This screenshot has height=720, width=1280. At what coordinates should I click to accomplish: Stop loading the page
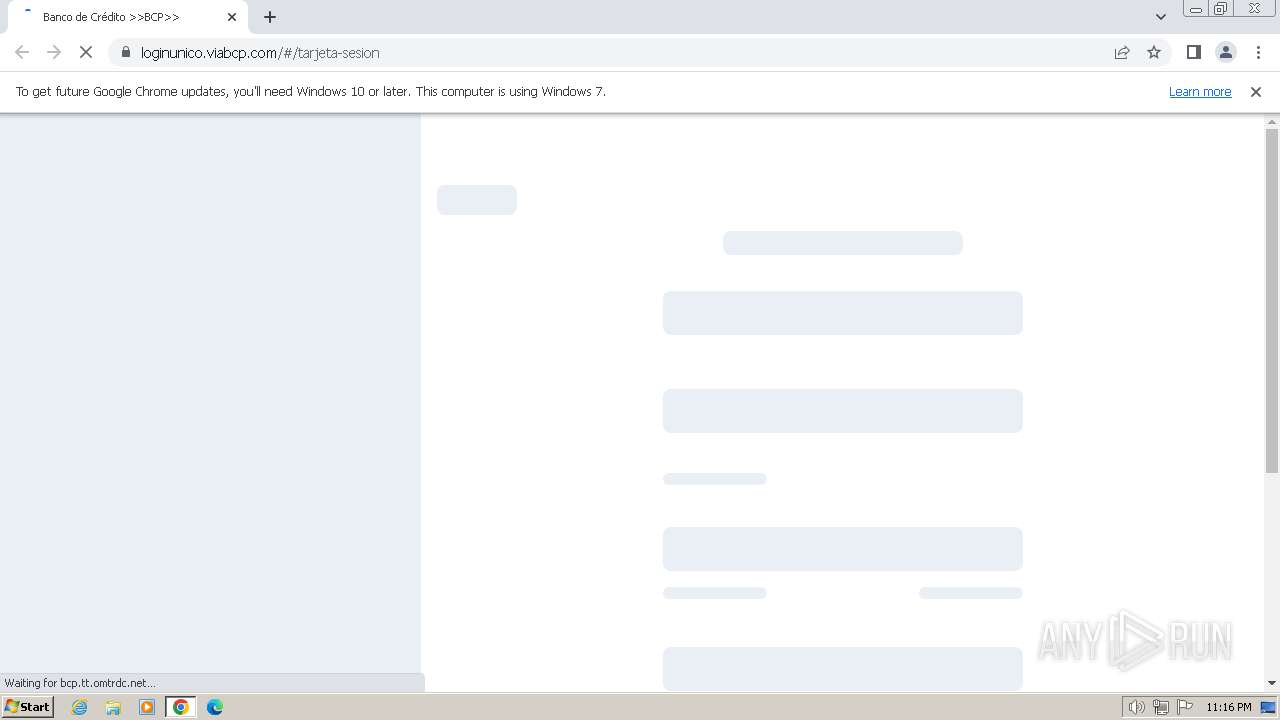(x=86, y=52)
